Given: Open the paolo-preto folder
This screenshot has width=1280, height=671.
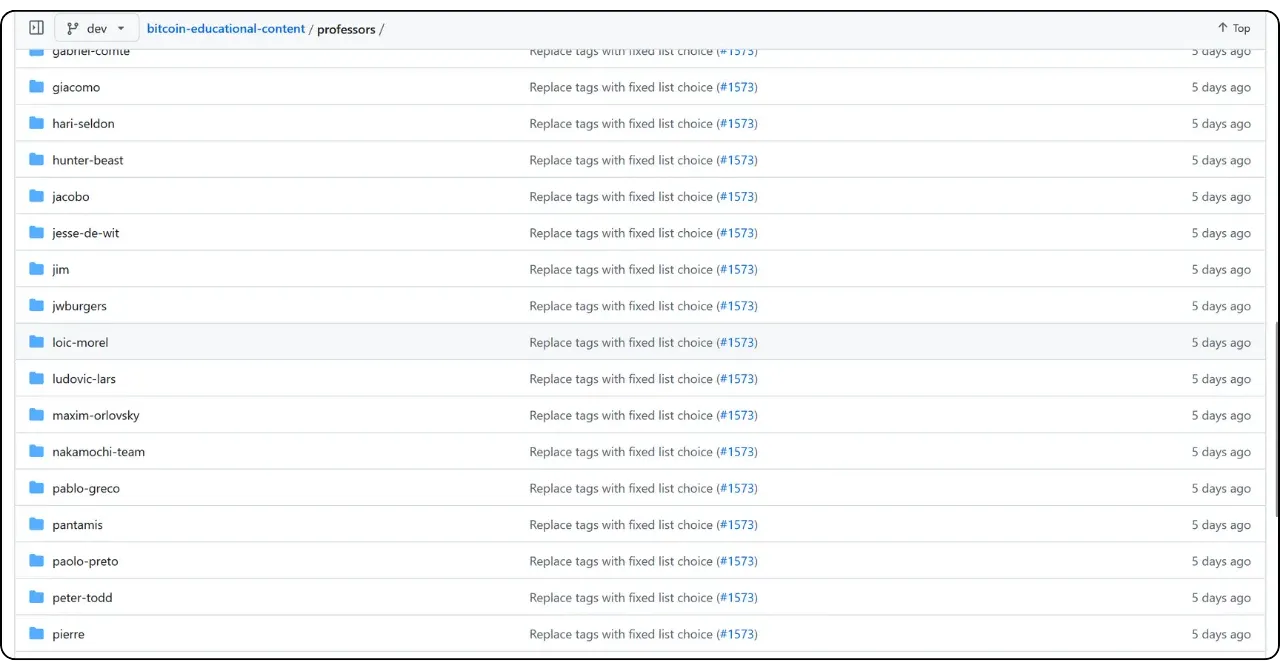Looking at the screenshot, I should [85, 561].
